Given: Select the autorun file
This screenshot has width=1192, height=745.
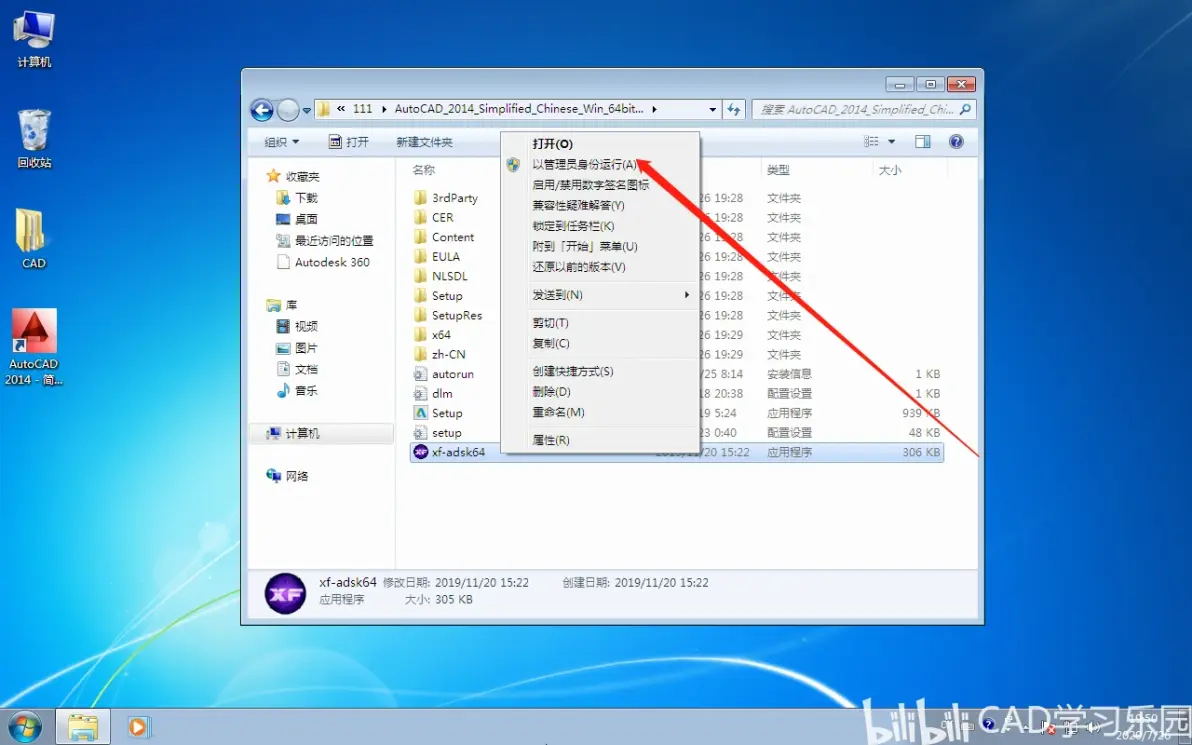Looking at the screenshot, I should (444, 374).
